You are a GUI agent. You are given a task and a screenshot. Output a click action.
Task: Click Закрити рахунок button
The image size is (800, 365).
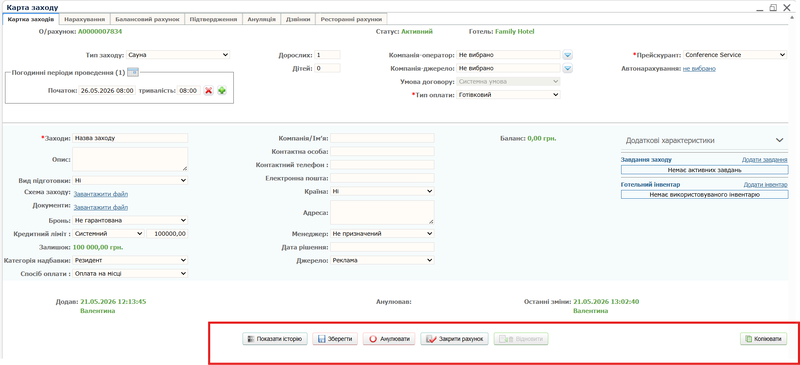[x=455, y=339]
